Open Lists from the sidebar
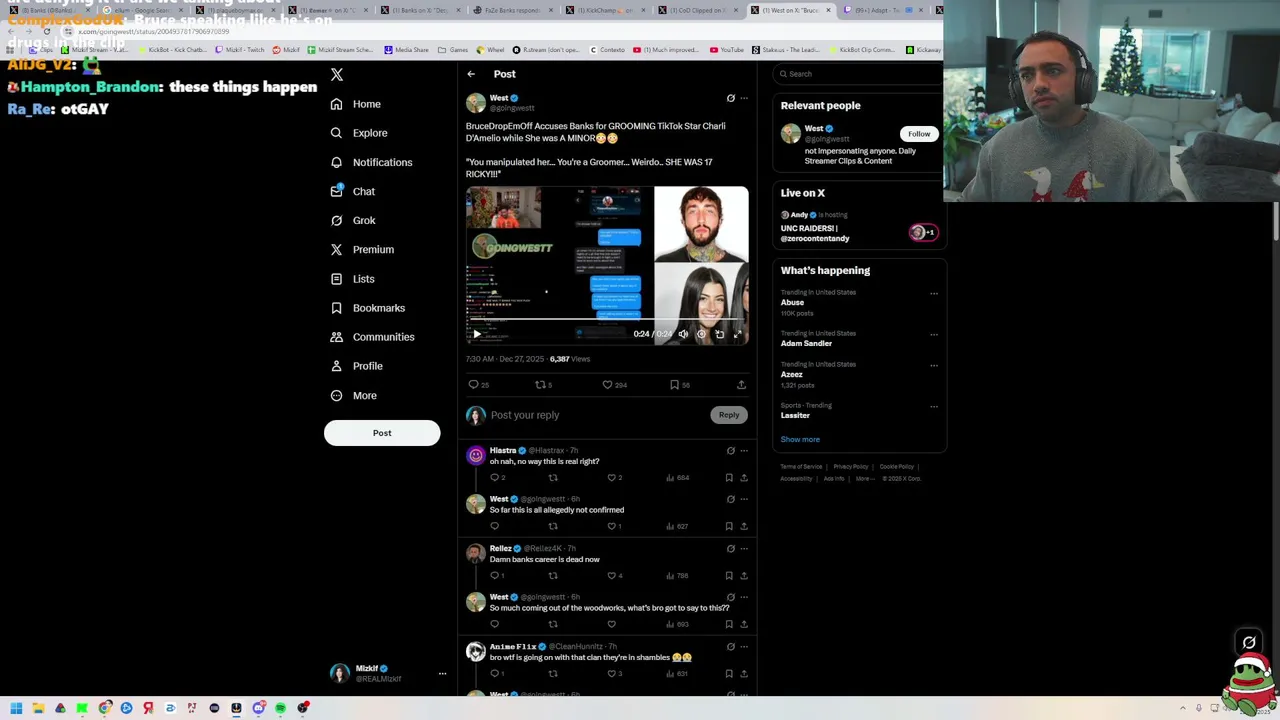The image size is (1280, 720). [352, 279]
